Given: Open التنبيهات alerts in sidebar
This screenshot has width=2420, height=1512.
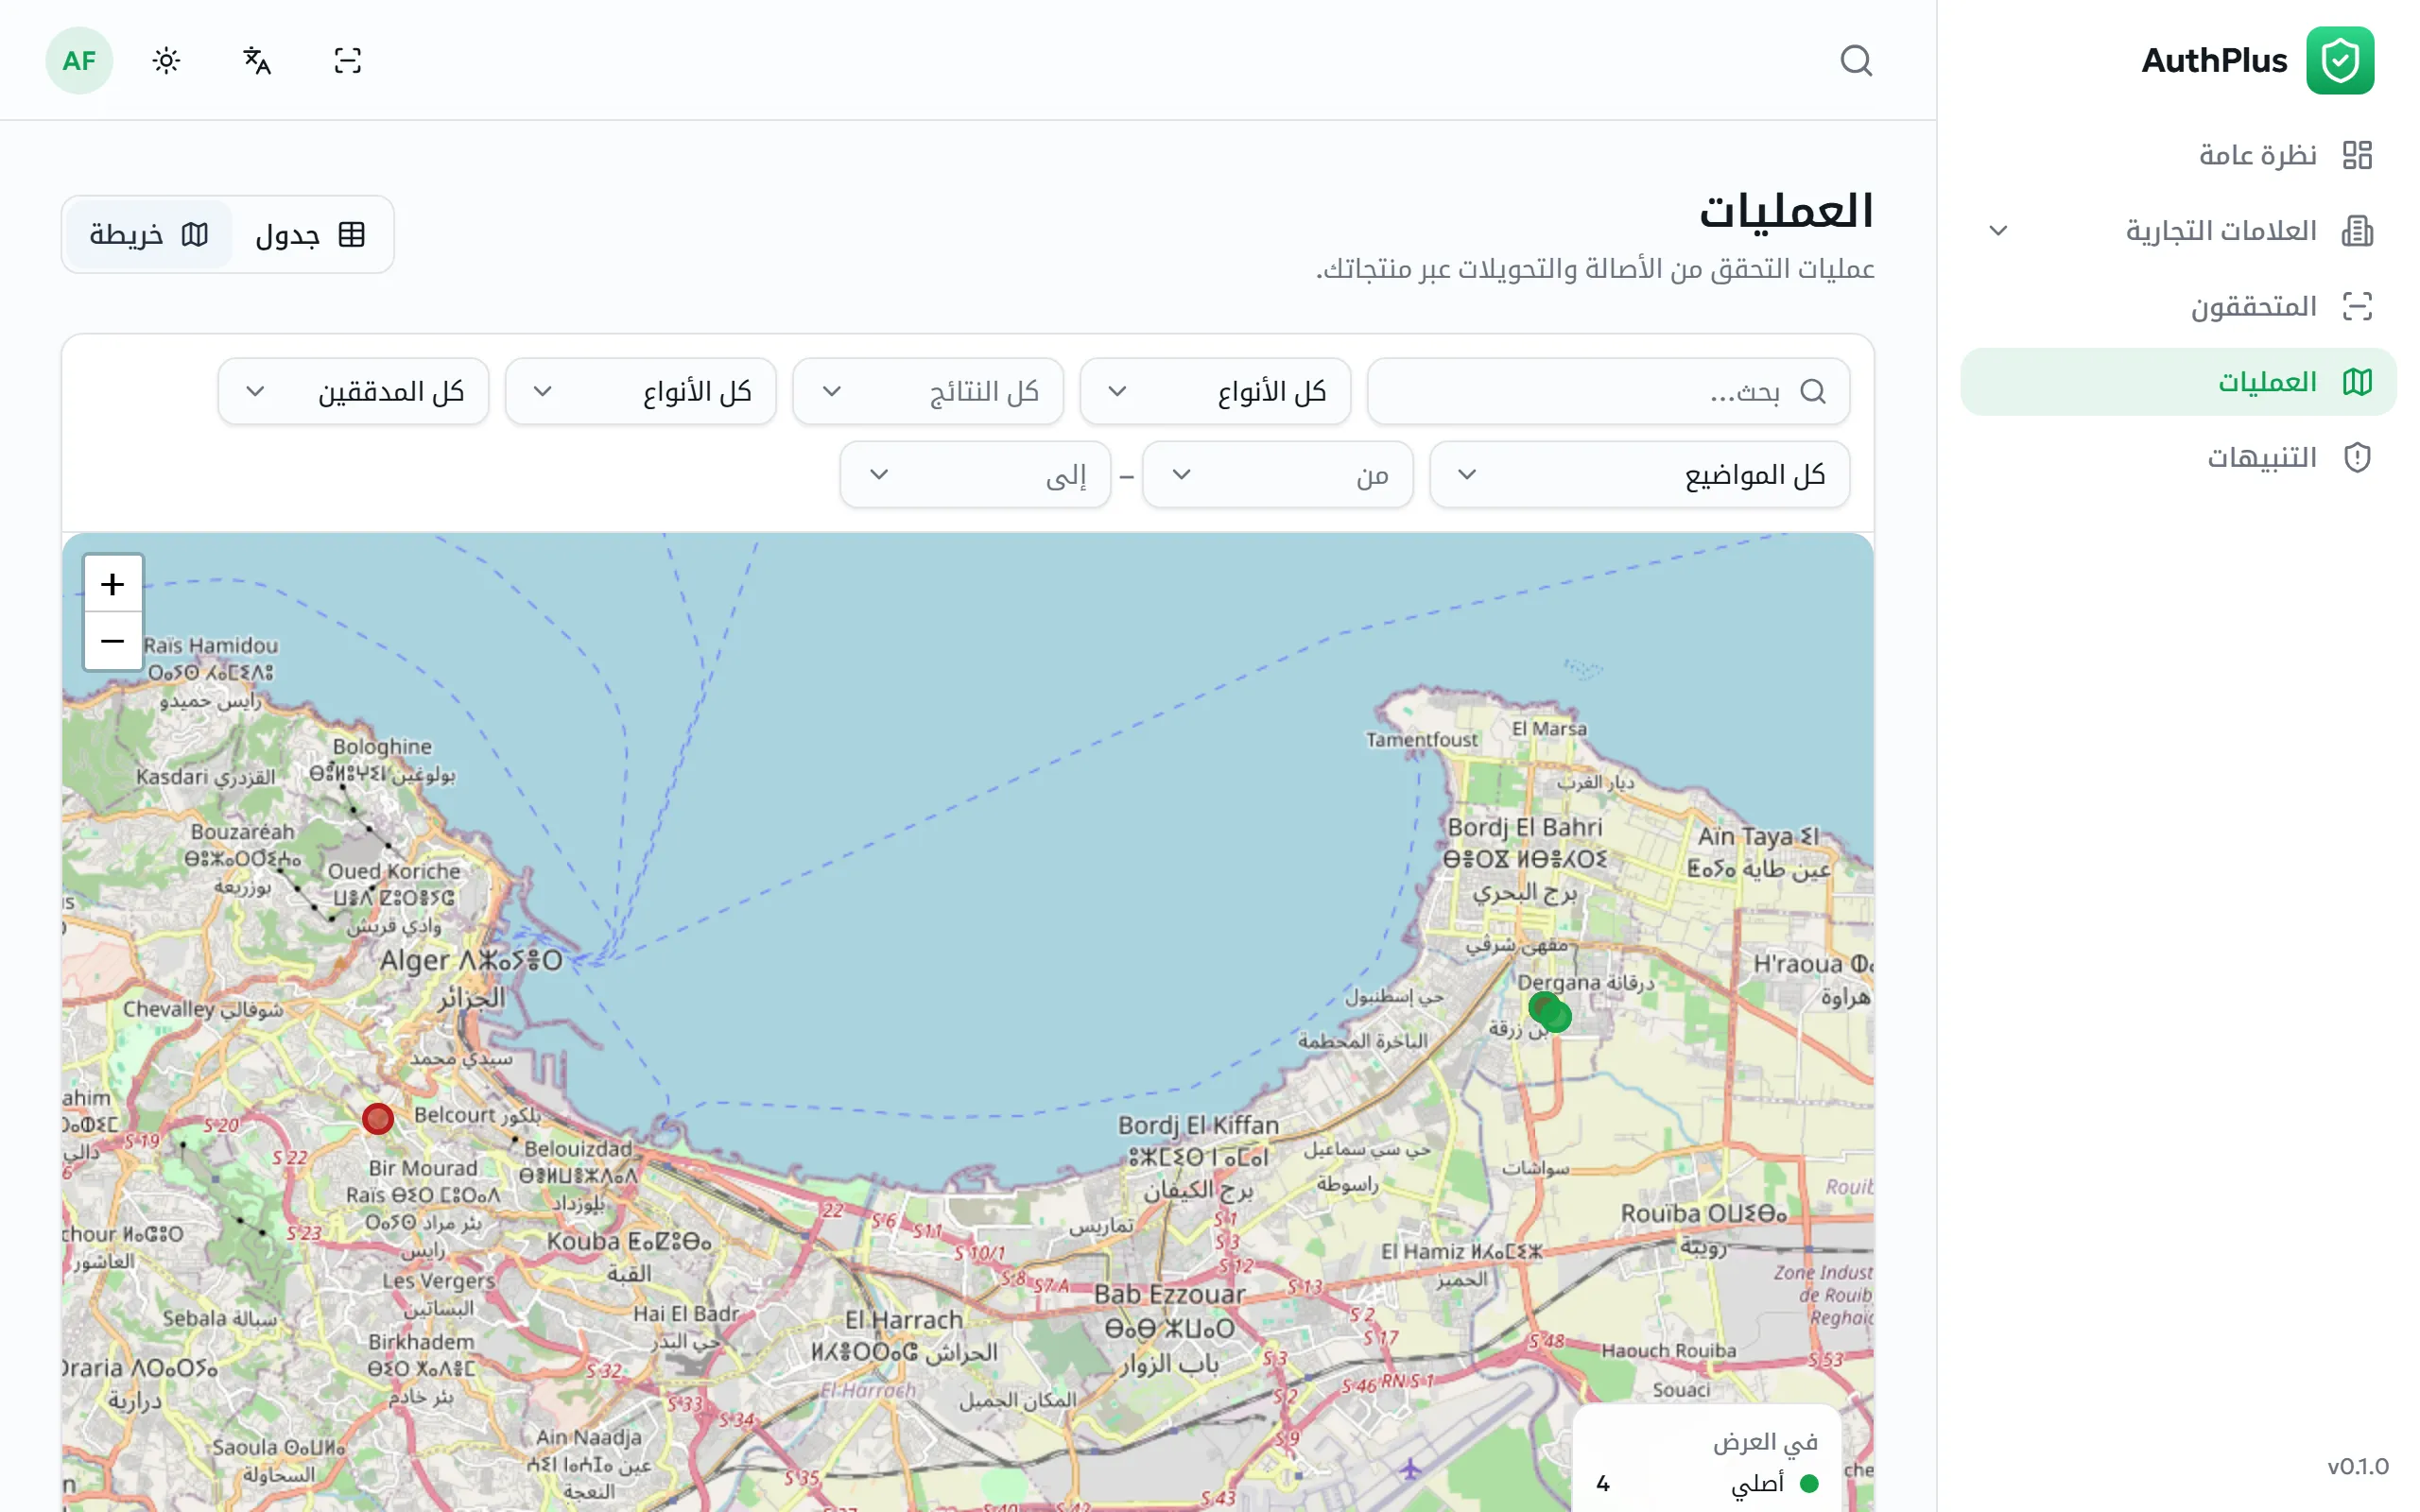Looking at the screenshot, I should (x=2178, y=458).
